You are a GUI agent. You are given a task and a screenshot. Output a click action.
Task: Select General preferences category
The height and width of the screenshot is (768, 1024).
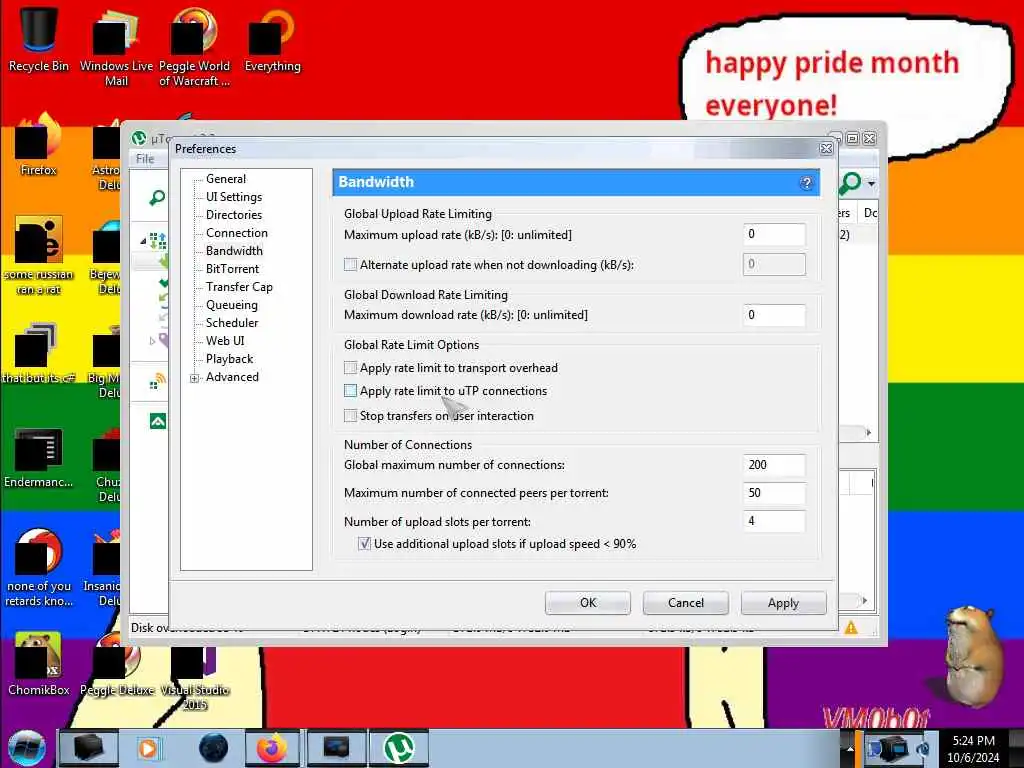[226, 179]
